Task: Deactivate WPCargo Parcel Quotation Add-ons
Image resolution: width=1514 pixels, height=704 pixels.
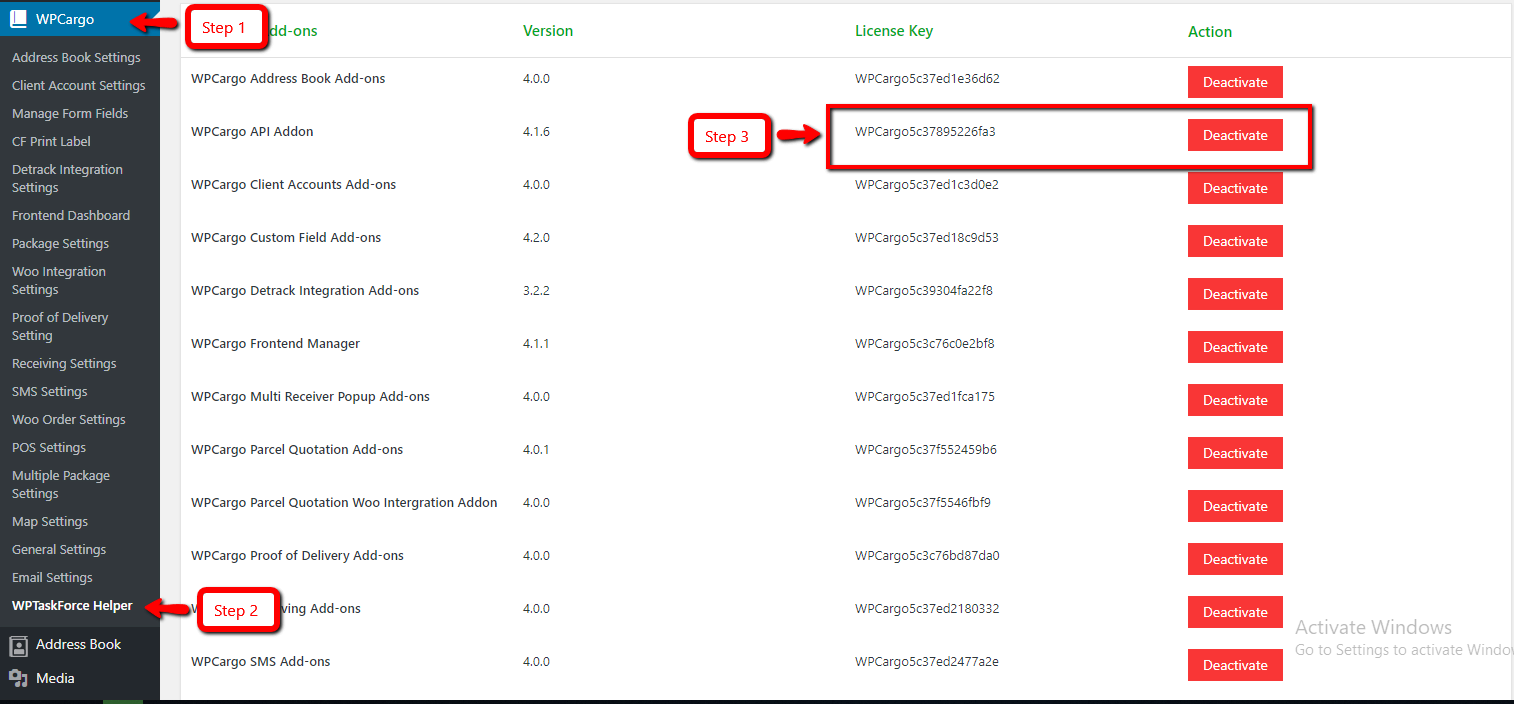Action: 1234,453
